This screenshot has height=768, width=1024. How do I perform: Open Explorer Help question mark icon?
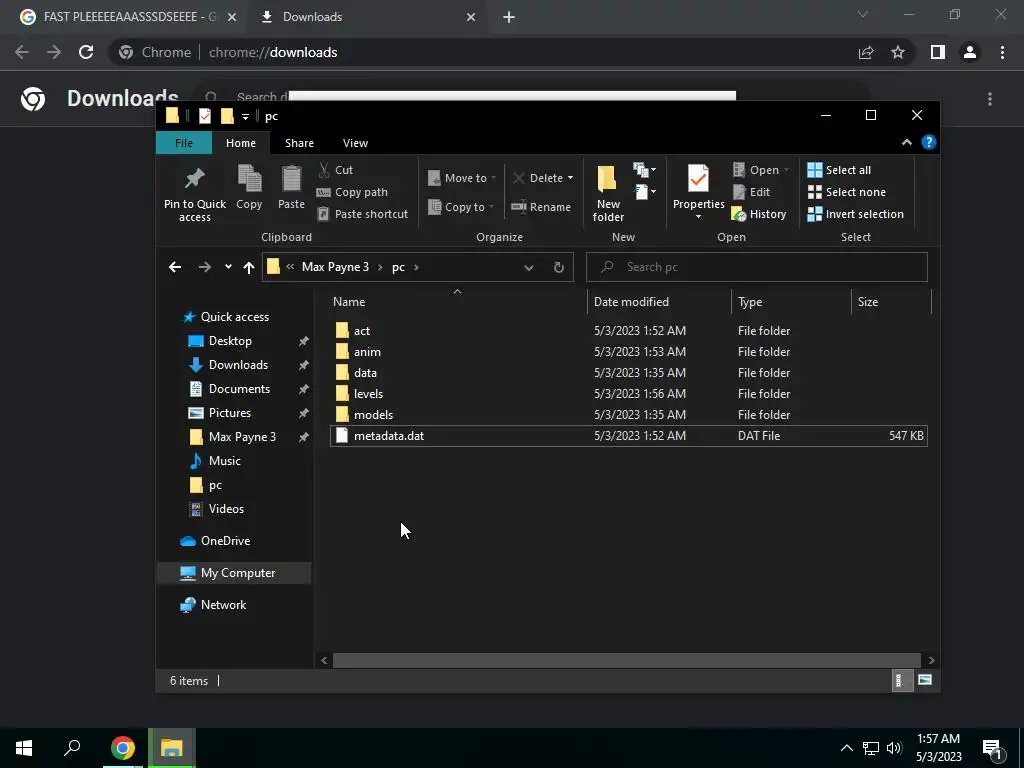929,142
